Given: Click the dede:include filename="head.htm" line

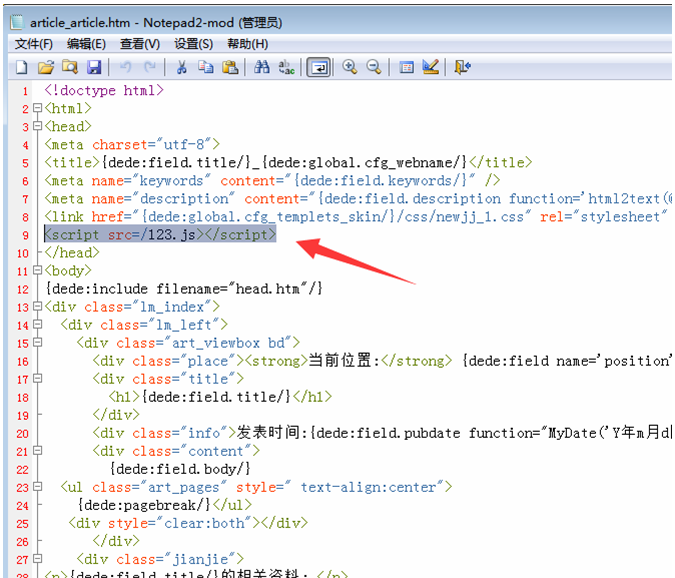Looking at the screenshot, I should pos(184,289).
